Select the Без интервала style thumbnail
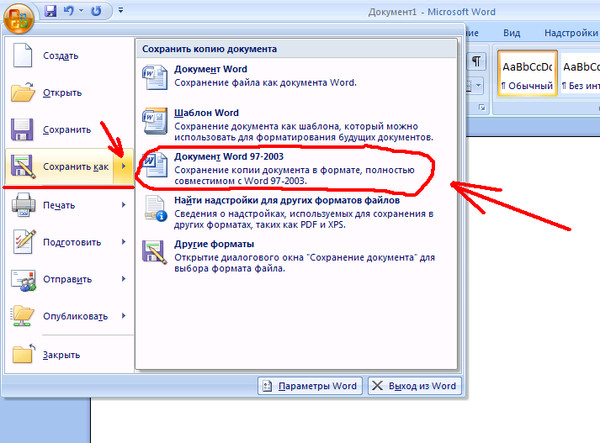The width and height of the screenshot is (600, 443). (579, 73)
